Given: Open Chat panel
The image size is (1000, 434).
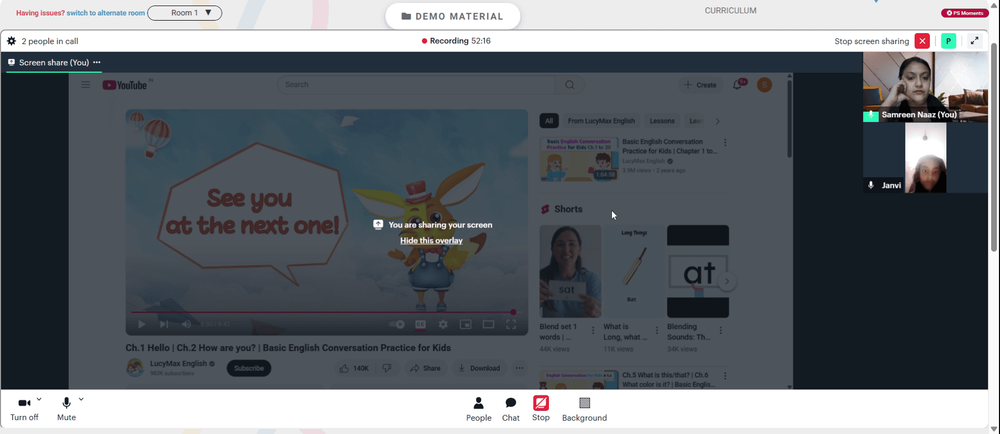Looking at the screenshot, I should [511, 409].
